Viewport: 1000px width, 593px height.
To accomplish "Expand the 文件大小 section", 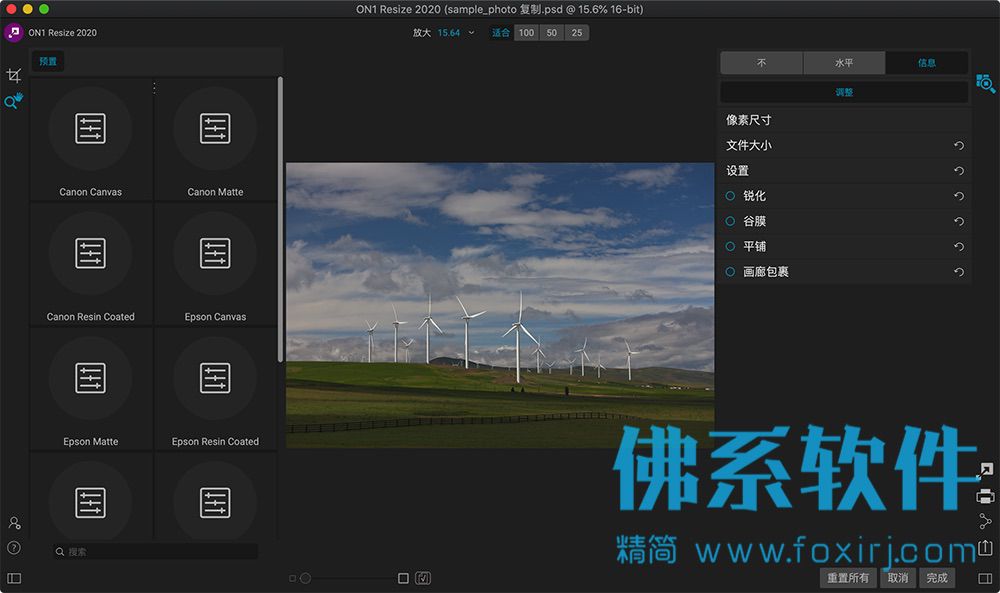I will (x=844, y=145).
